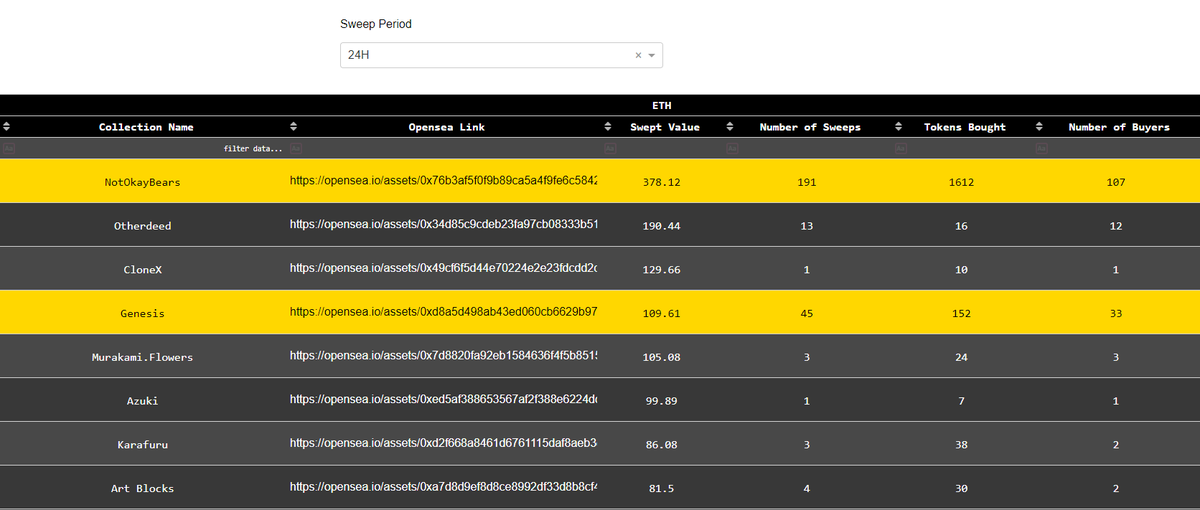Image resolution: width=1200 pixels, height=510 pixels.
Task: Click the 24 tokens bought cell
Action: (x=962, y=357)
